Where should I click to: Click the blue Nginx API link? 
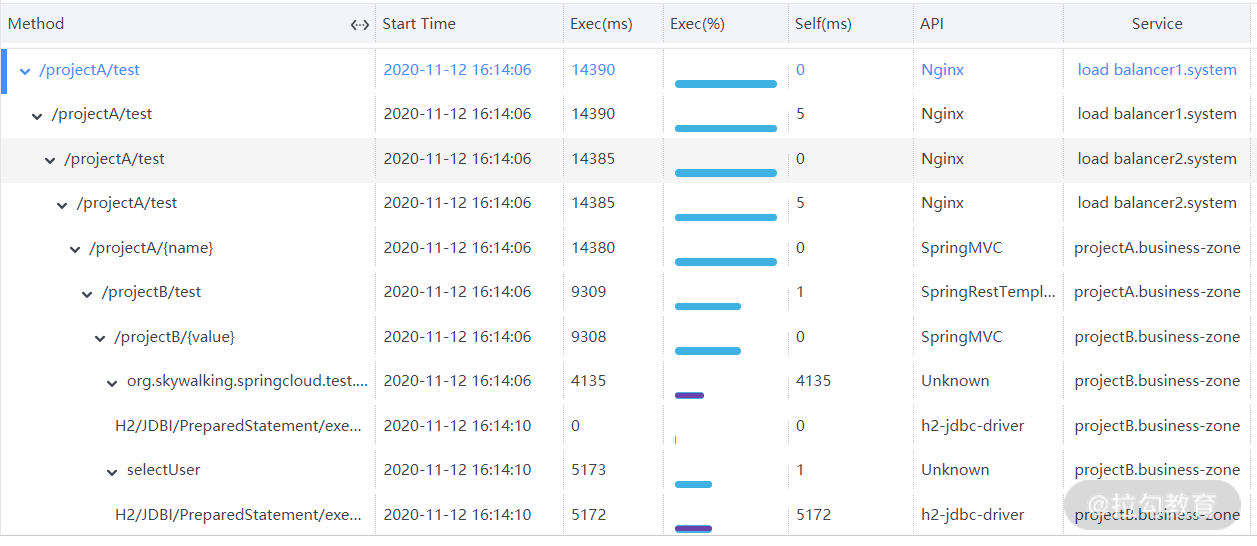pyautogui.click(x=943, y=70)
